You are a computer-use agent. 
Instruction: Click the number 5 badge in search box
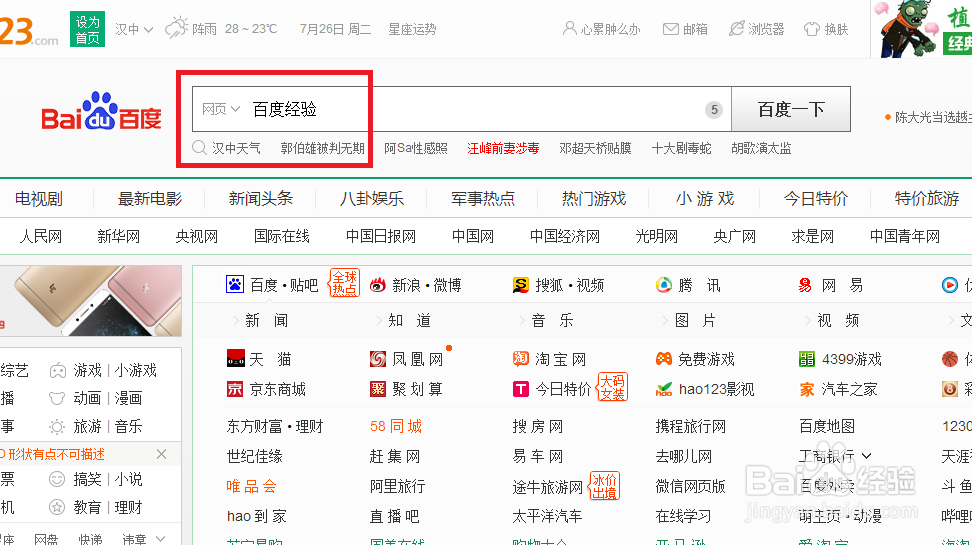(714, 110)
